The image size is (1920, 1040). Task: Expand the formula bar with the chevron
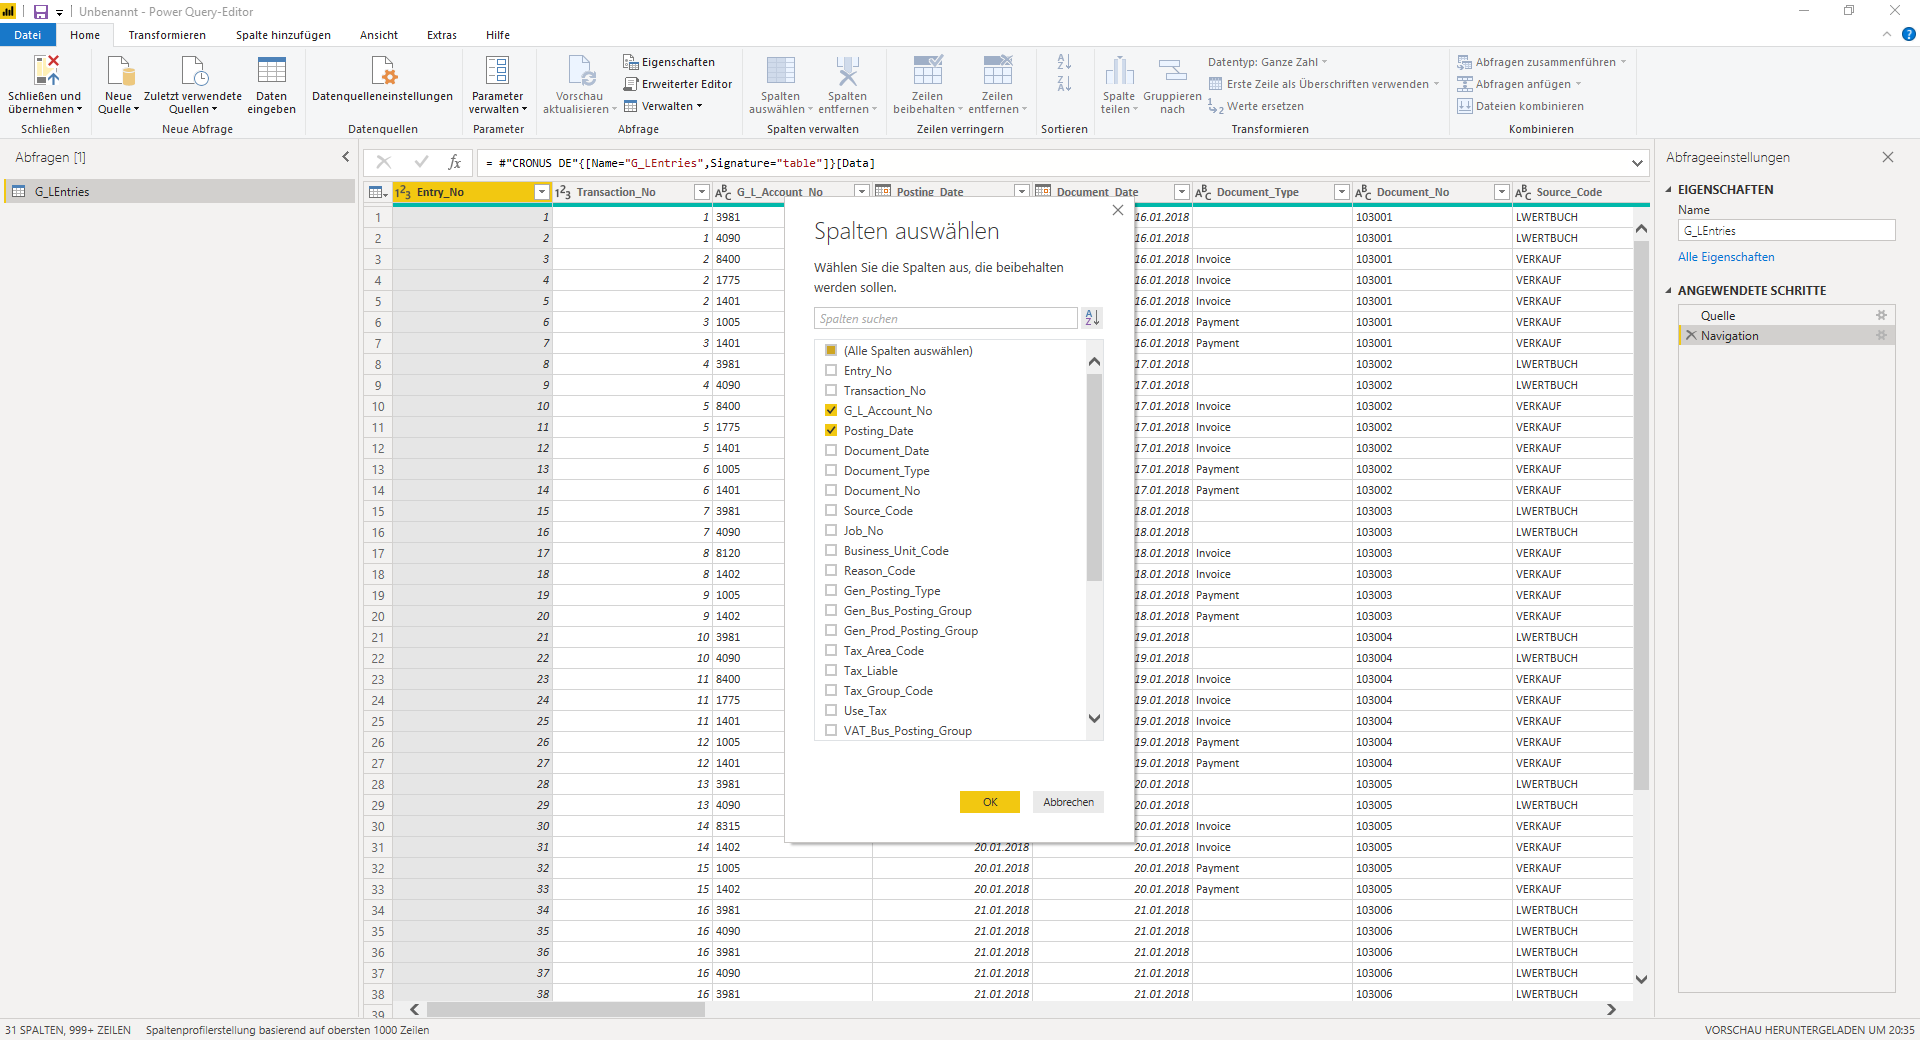point(1637,163)
